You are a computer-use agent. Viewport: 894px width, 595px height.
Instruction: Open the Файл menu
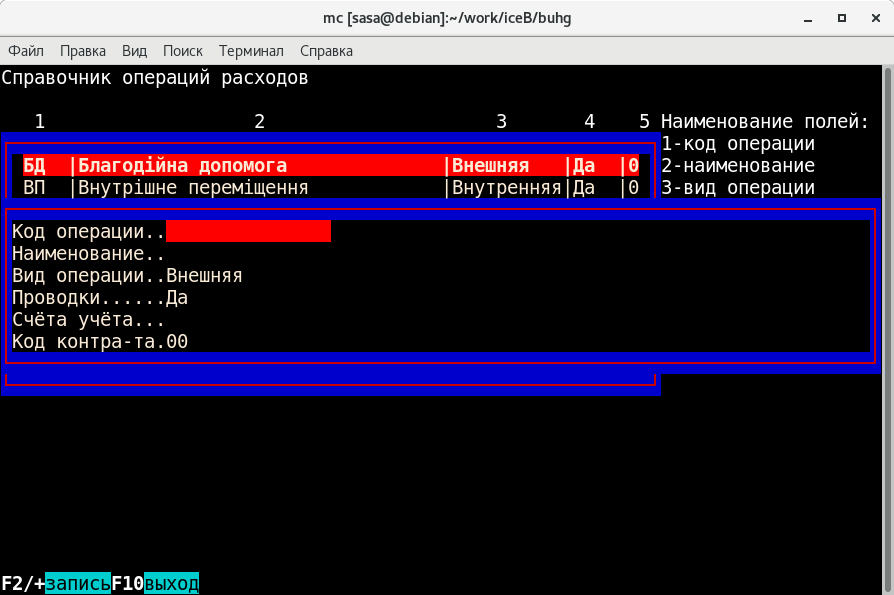[26, 51]
